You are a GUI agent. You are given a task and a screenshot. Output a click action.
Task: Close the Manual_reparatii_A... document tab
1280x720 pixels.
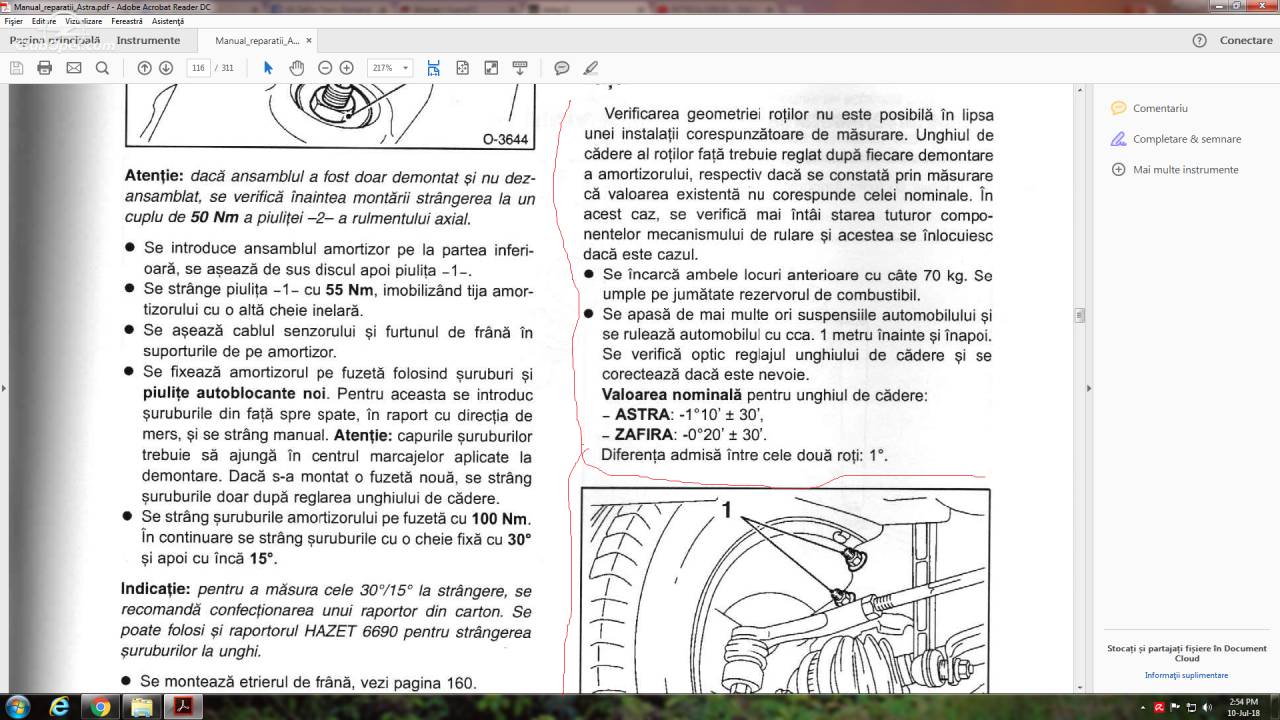point(309,41)
